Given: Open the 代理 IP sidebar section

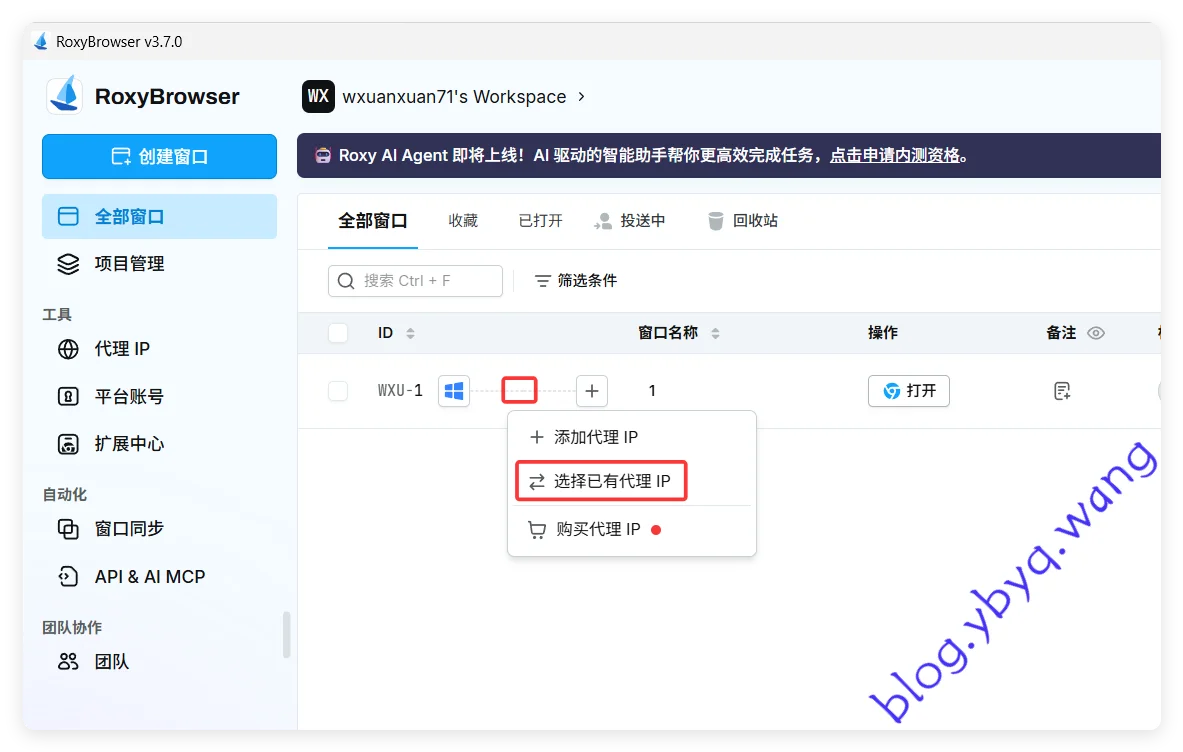Looking at the screenshot, I should tap(122, 349).
